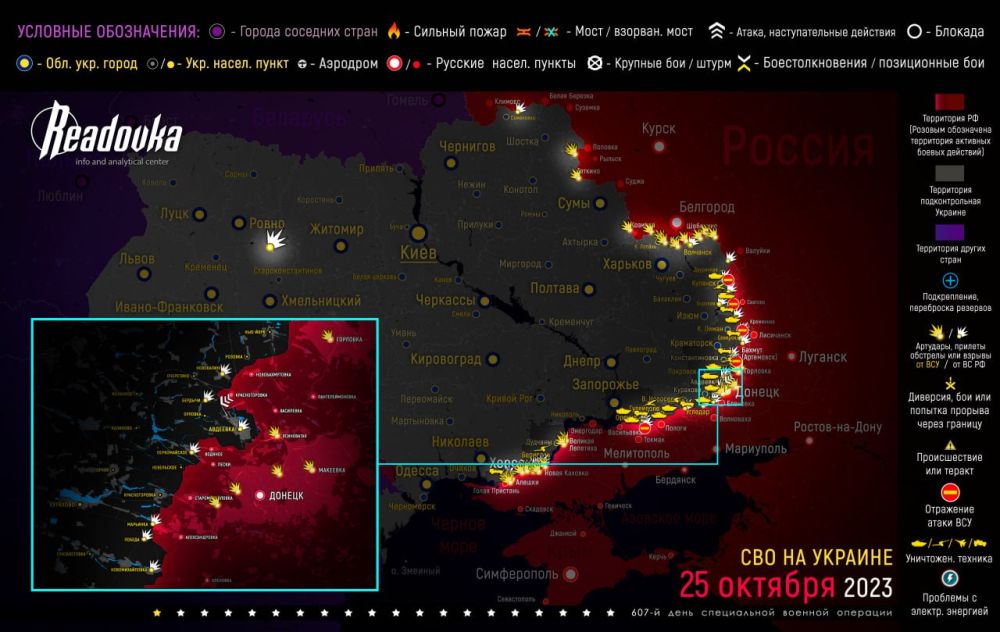Click the airfield symbol in the top legend
Viewport: 1000px width, 632px height.
(x=300, y=64)
